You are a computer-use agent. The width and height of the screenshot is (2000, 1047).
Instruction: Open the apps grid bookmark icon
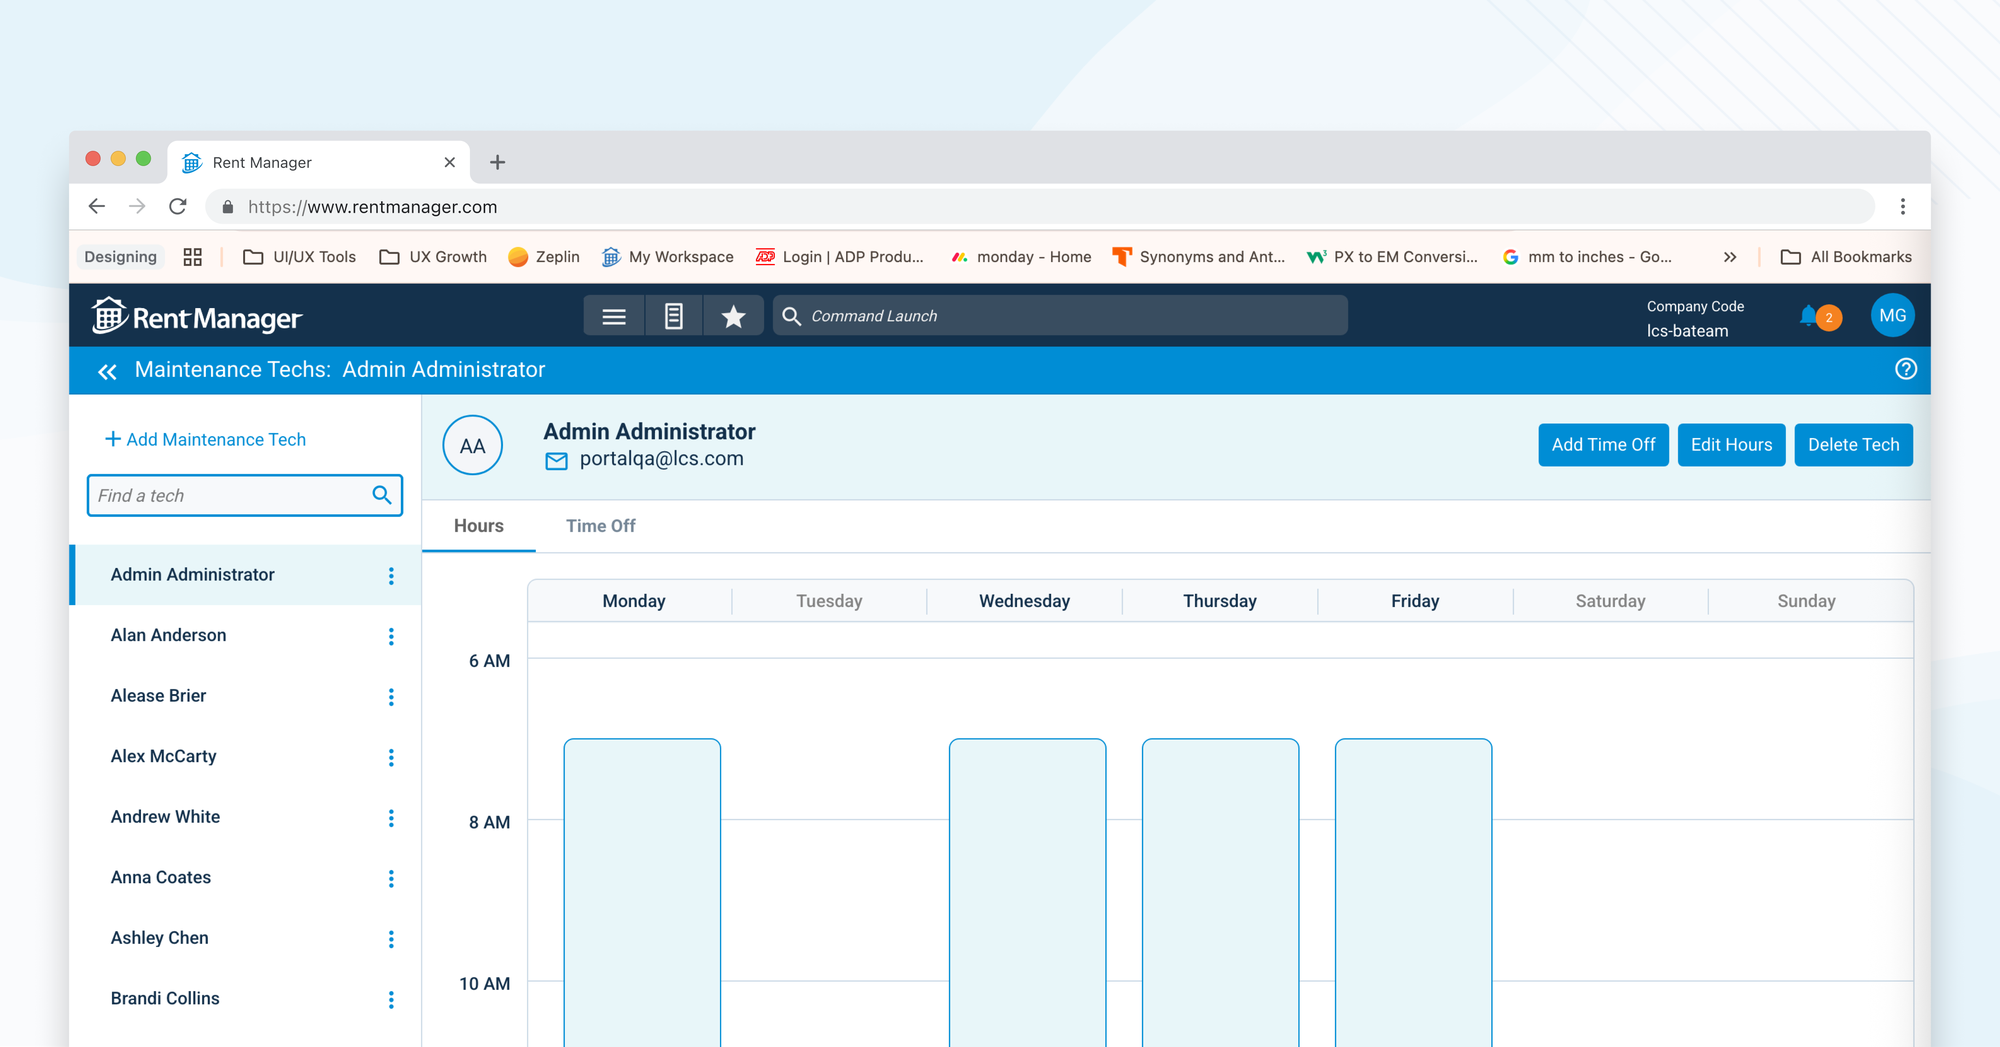click(193, 257)
